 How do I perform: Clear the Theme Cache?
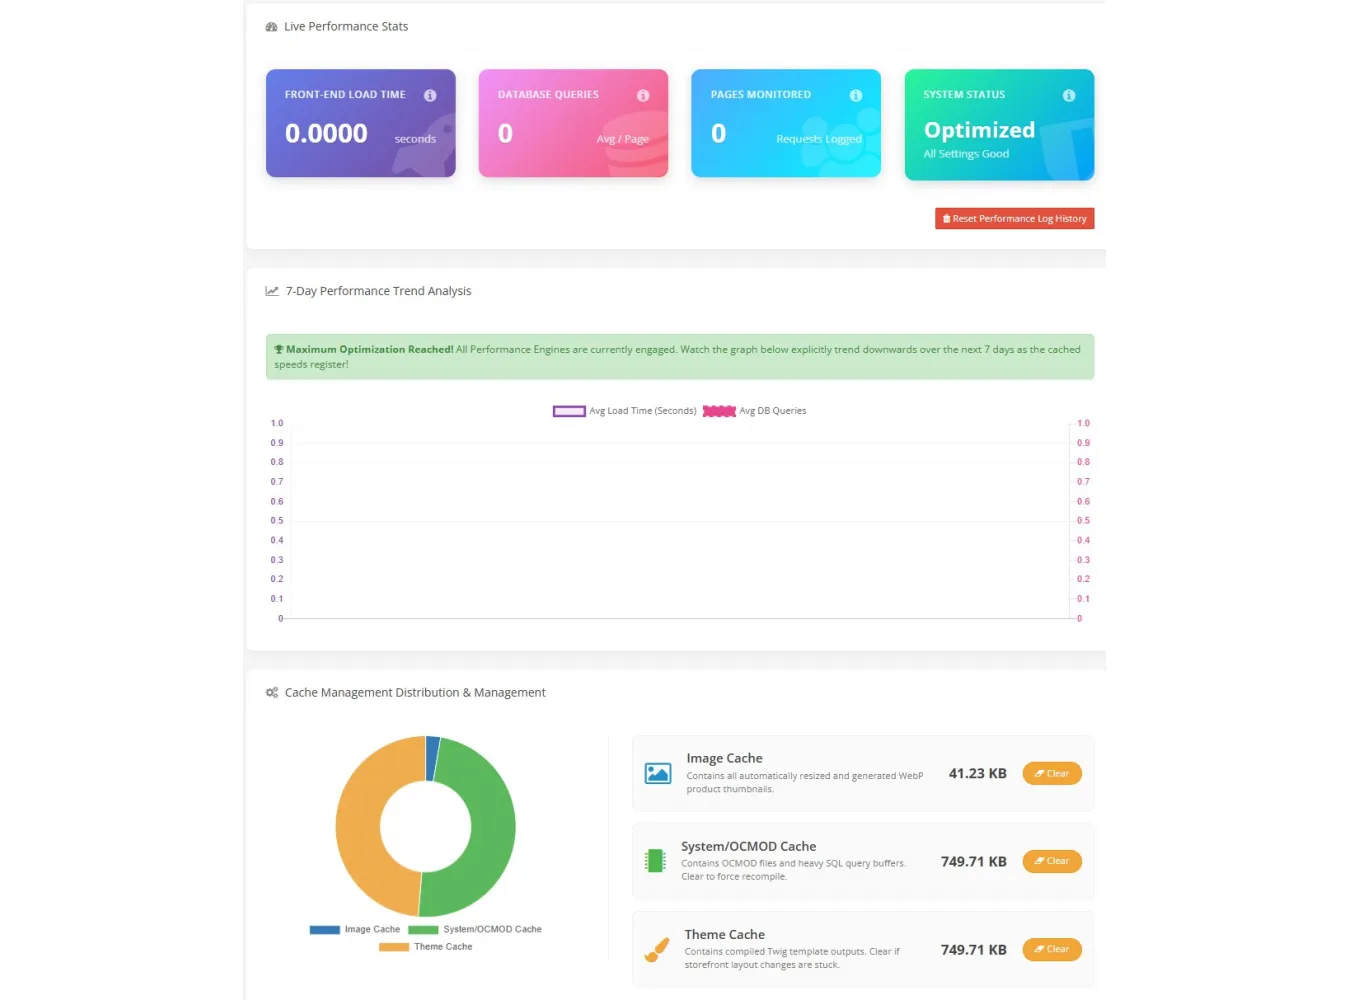coord(1052,949)
